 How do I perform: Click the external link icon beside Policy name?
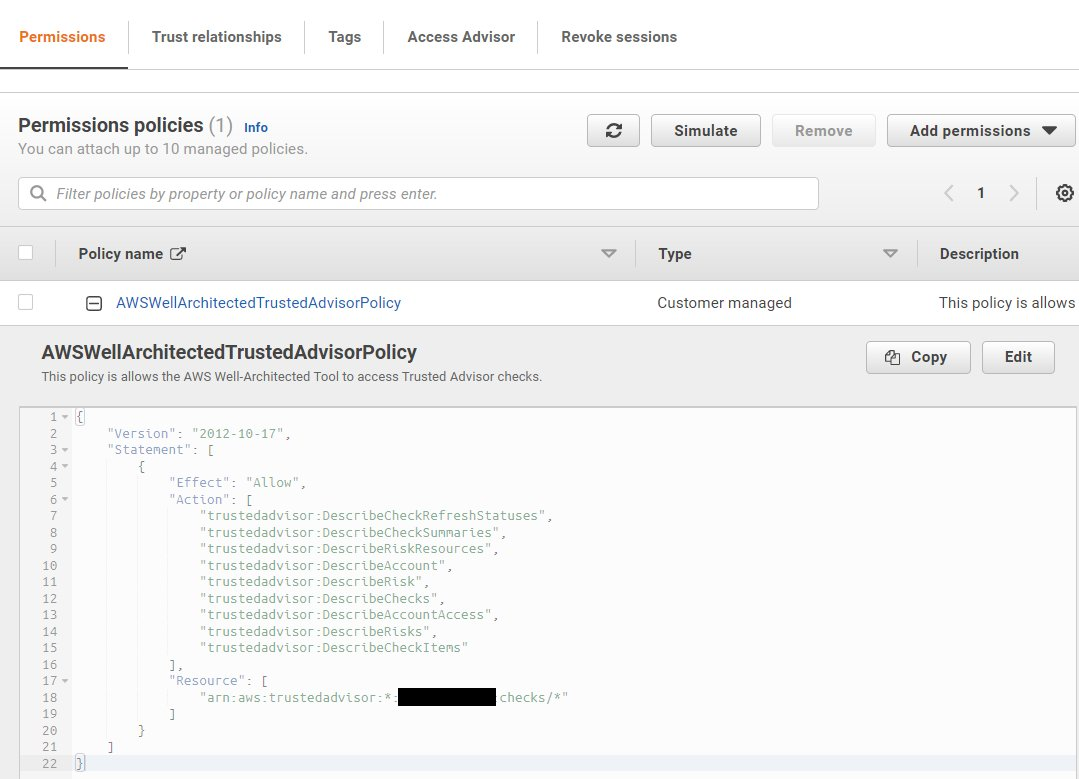point(178,254)
